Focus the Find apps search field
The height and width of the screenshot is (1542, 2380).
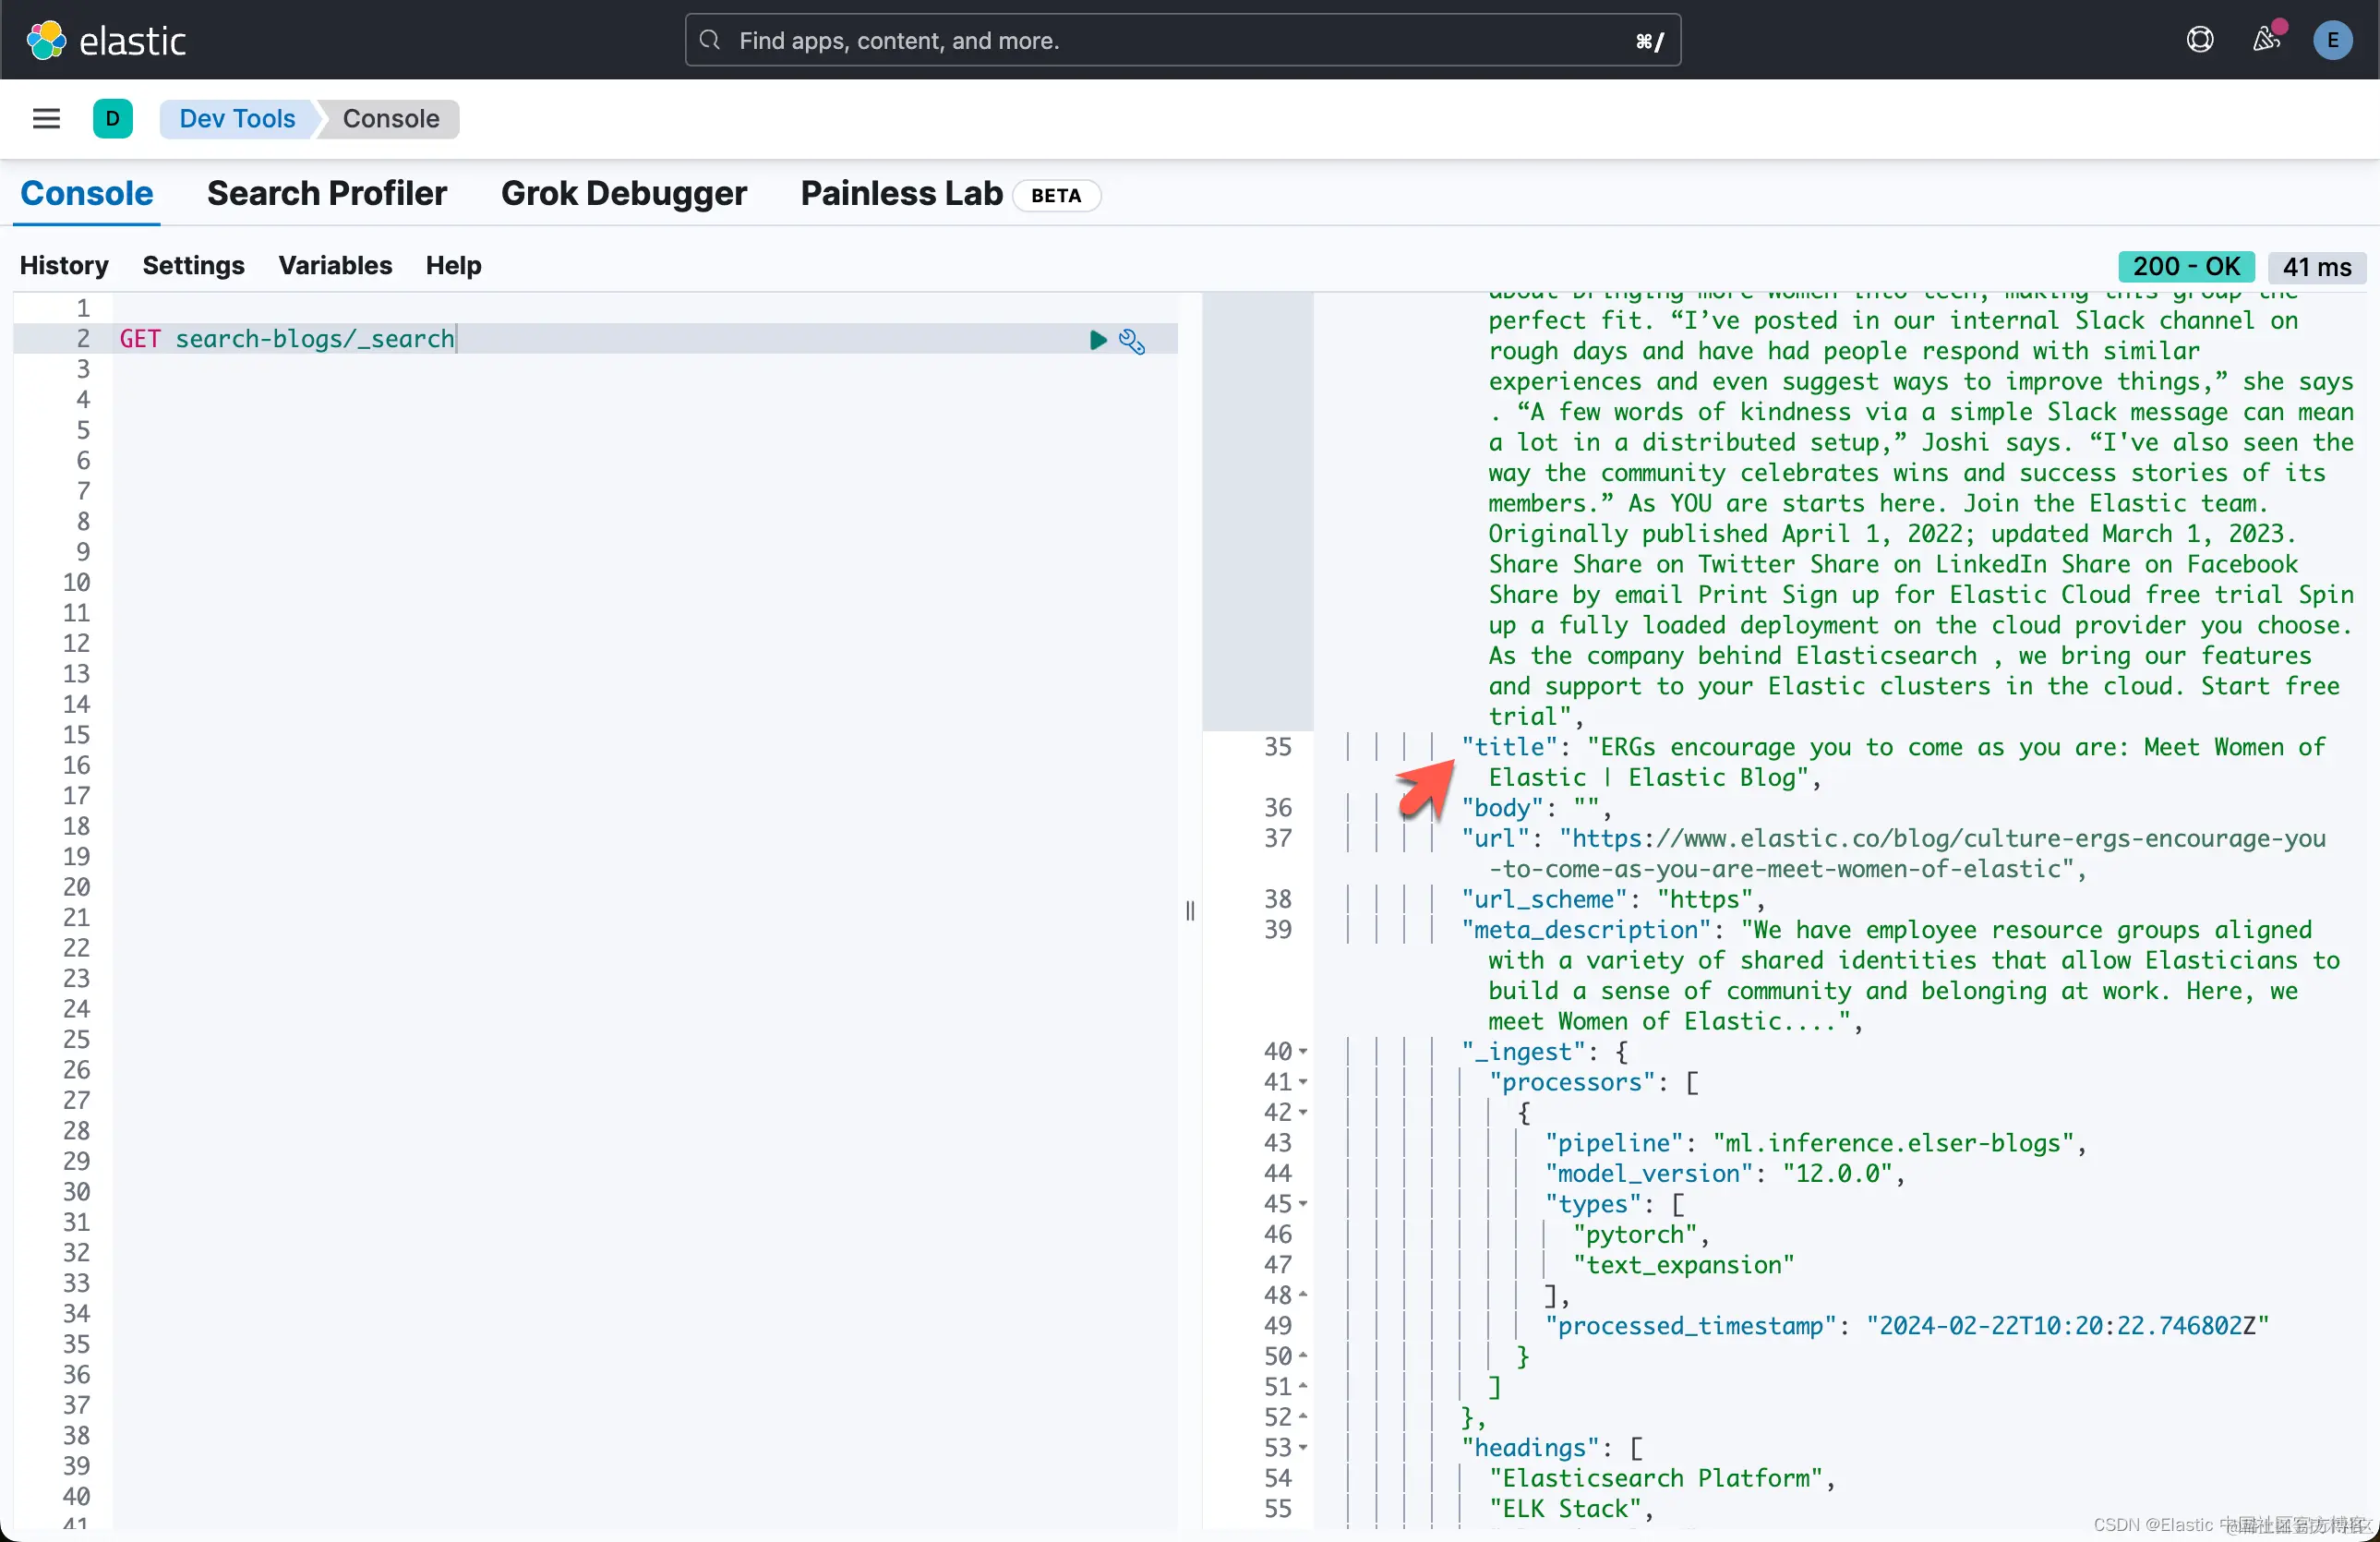1180,40
